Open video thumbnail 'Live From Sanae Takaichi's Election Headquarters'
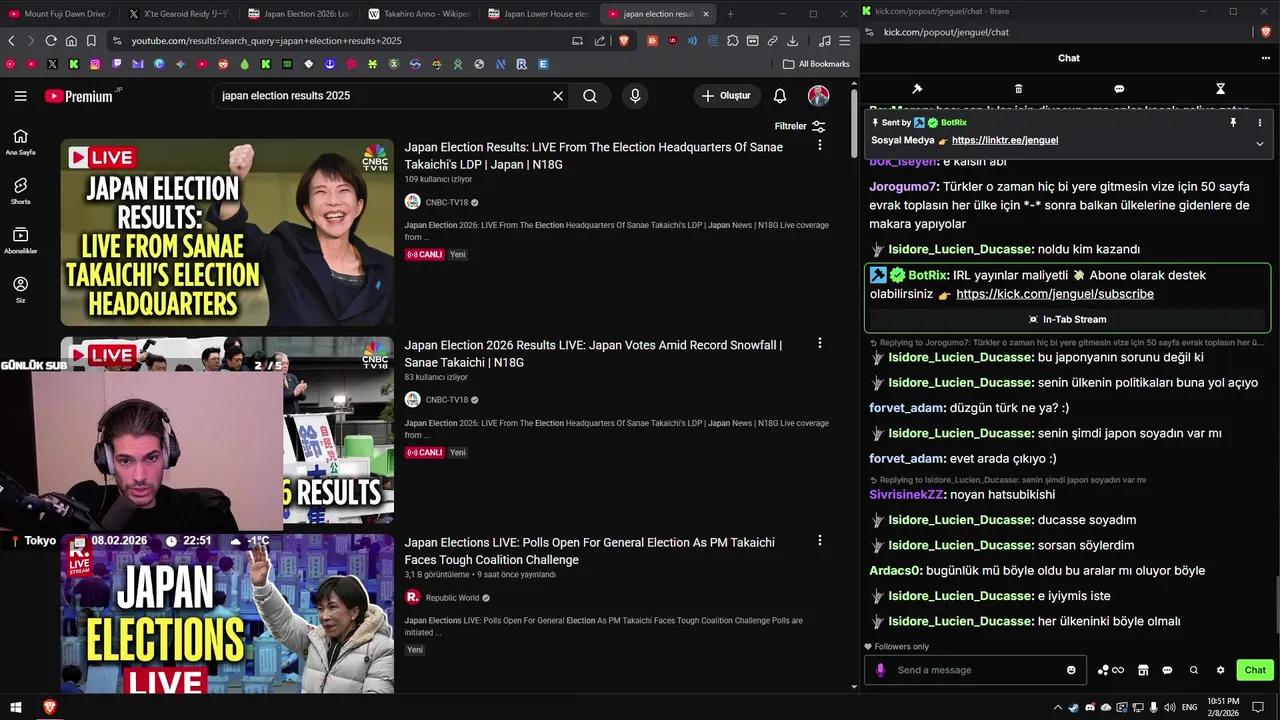1280x720 pixels. click(x=227, y=232)
